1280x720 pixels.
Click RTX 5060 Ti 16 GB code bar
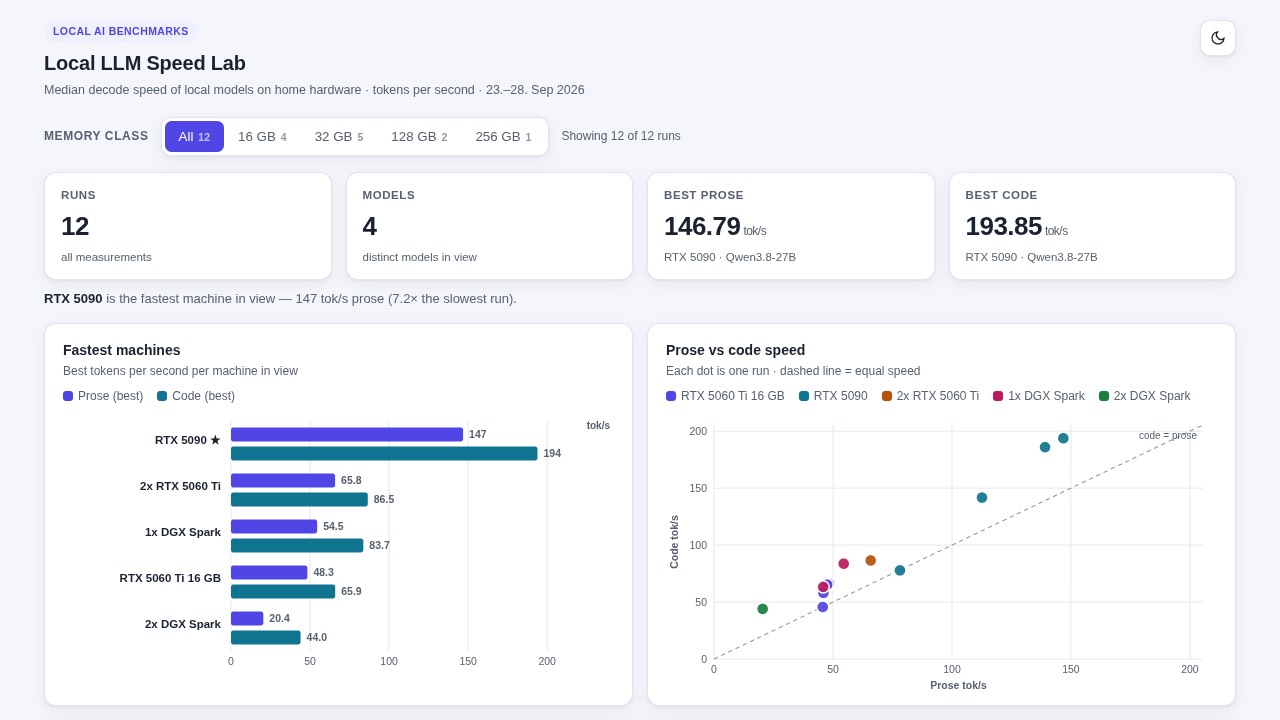click(x=283, y=591)
